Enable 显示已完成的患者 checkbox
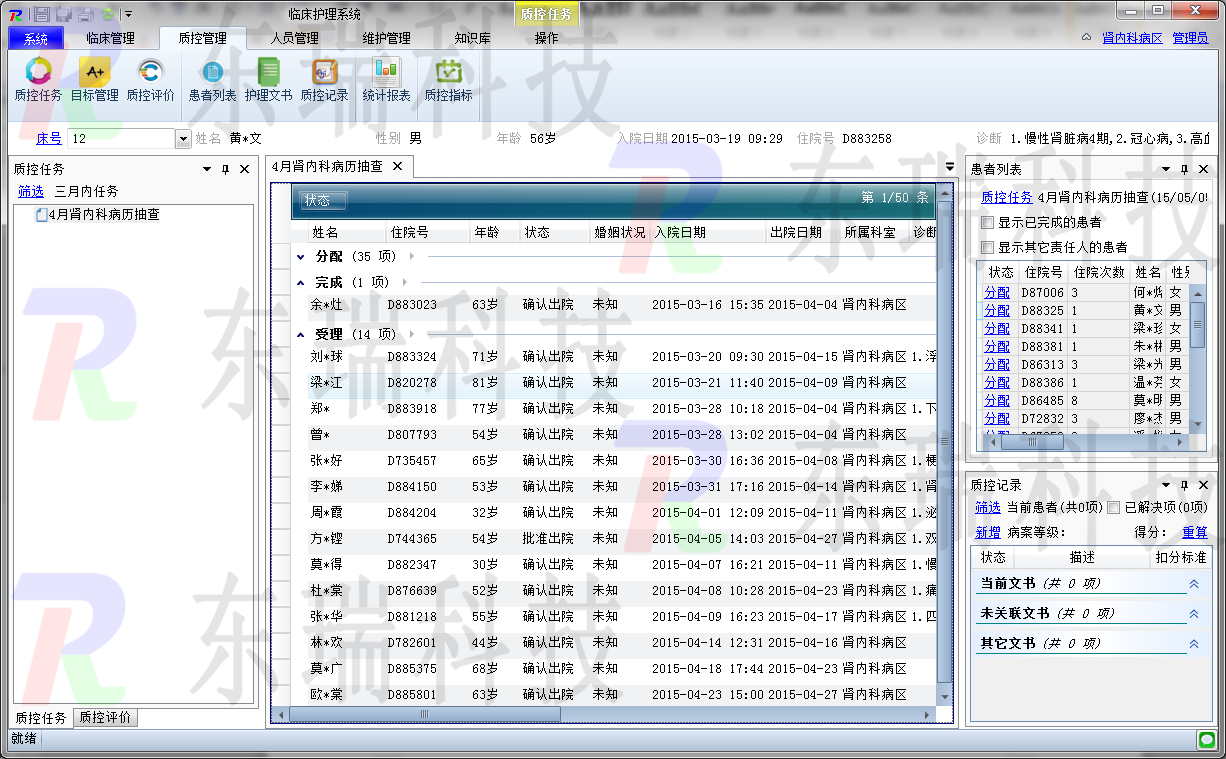The height and width of the screenshot is (759, 1226). pyautogui.click(x=988, y=222)
